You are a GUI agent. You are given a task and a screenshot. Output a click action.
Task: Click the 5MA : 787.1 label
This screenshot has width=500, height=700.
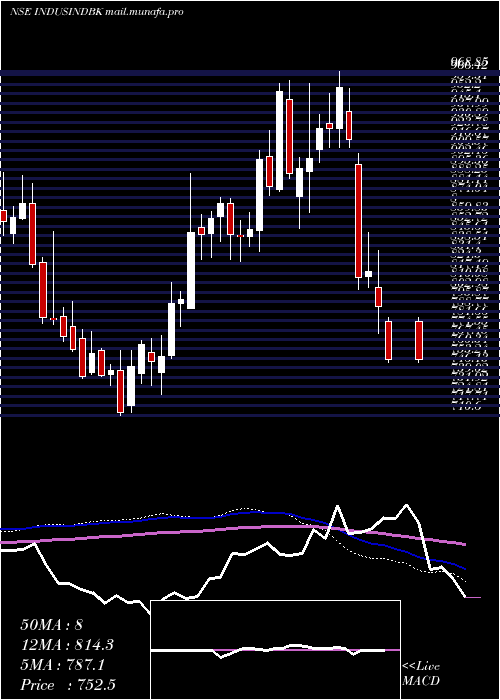[x=62, y=665]
